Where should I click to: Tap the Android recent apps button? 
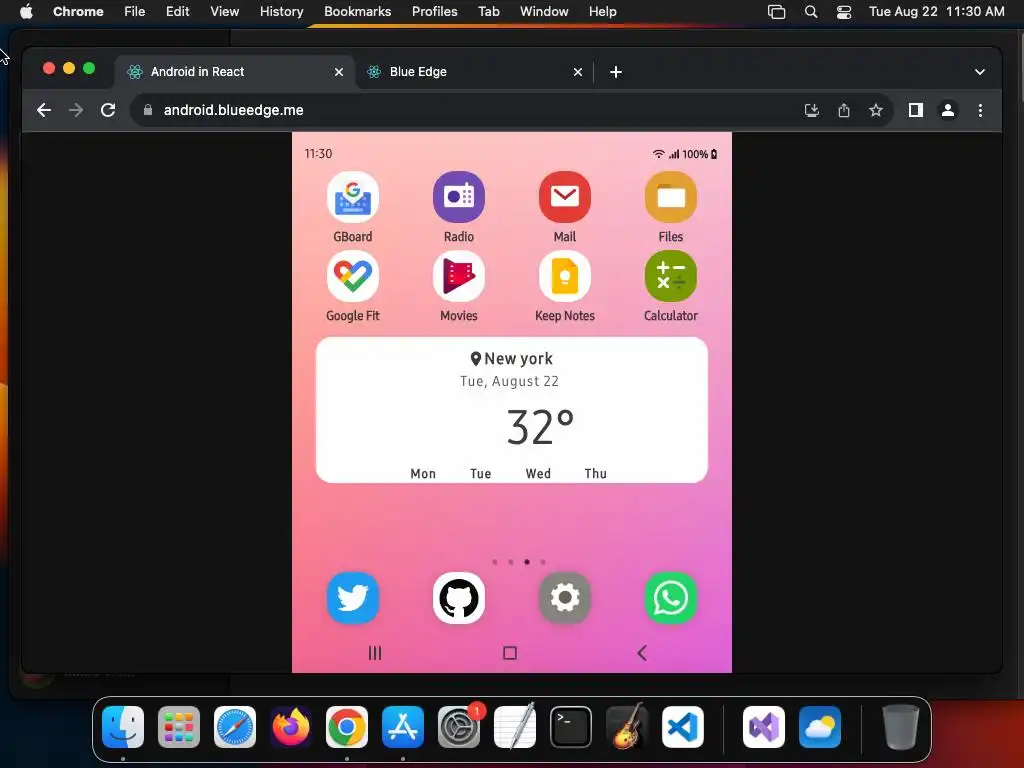(x=375, y=652)
